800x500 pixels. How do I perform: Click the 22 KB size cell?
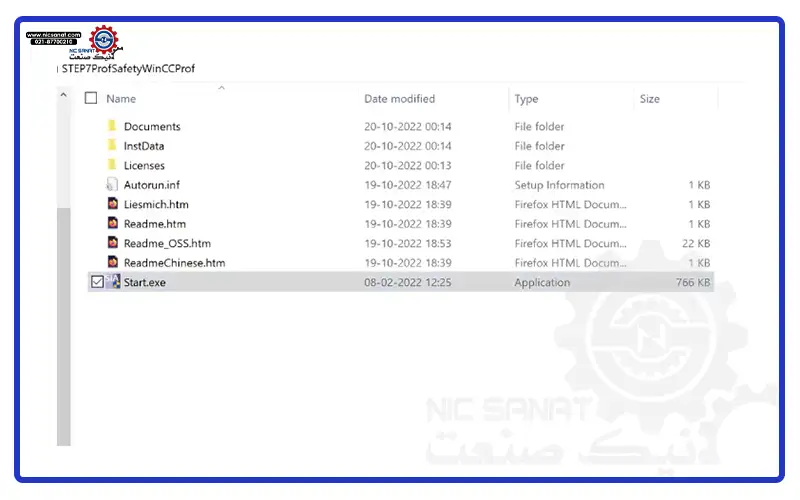point(696,243)
